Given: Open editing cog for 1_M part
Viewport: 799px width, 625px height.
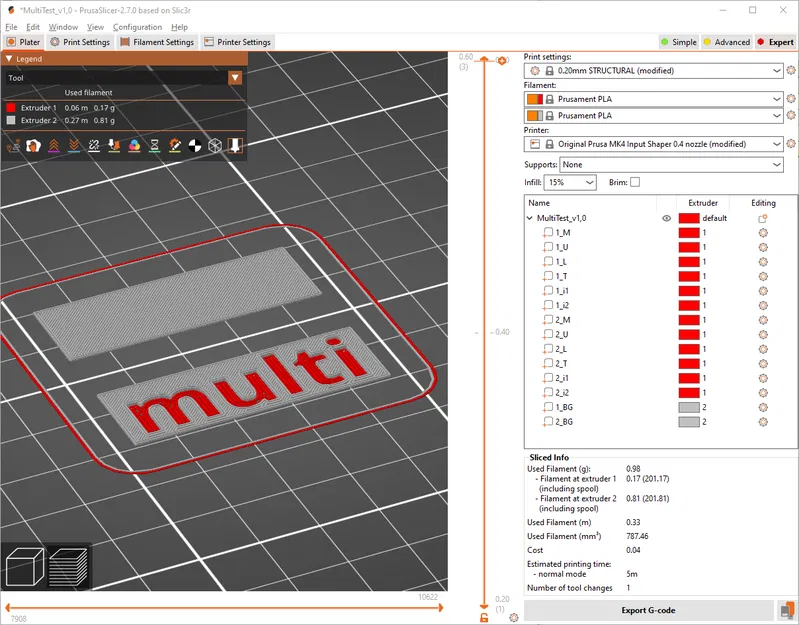Looking at the screenshot, I should [x=763, y=233].
